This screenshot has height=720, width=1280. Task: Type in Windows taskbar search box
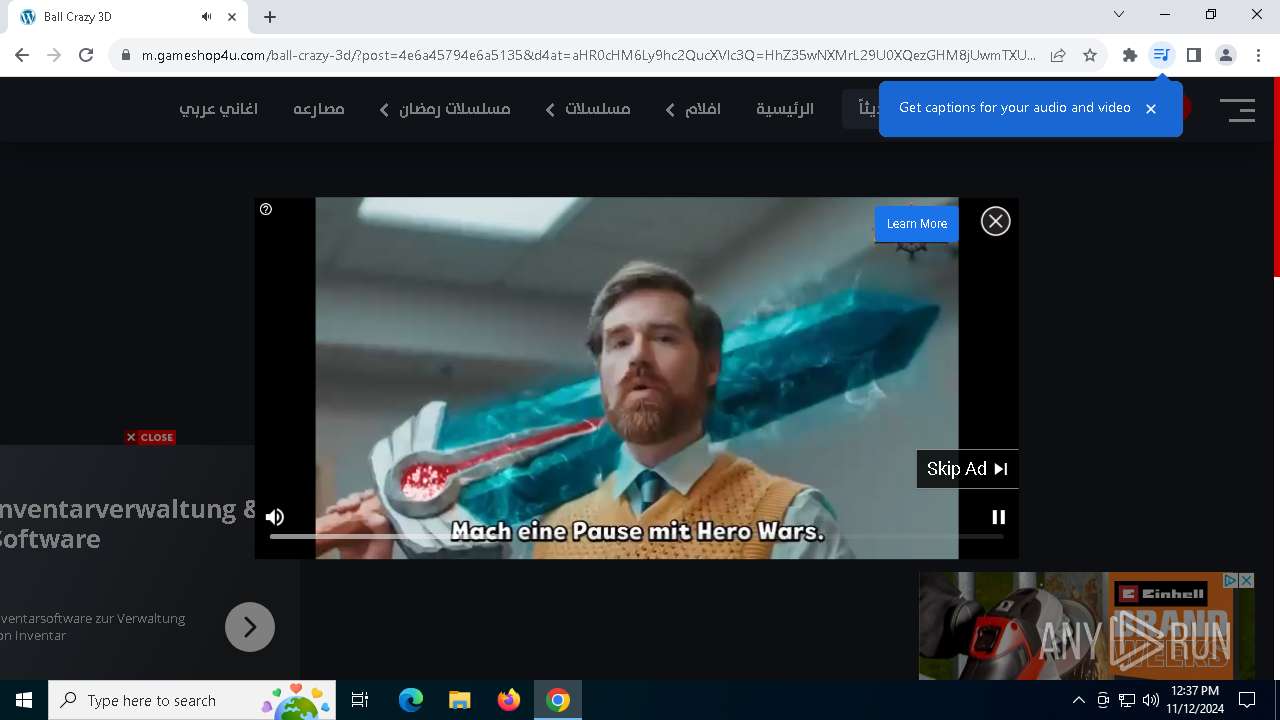191,700
